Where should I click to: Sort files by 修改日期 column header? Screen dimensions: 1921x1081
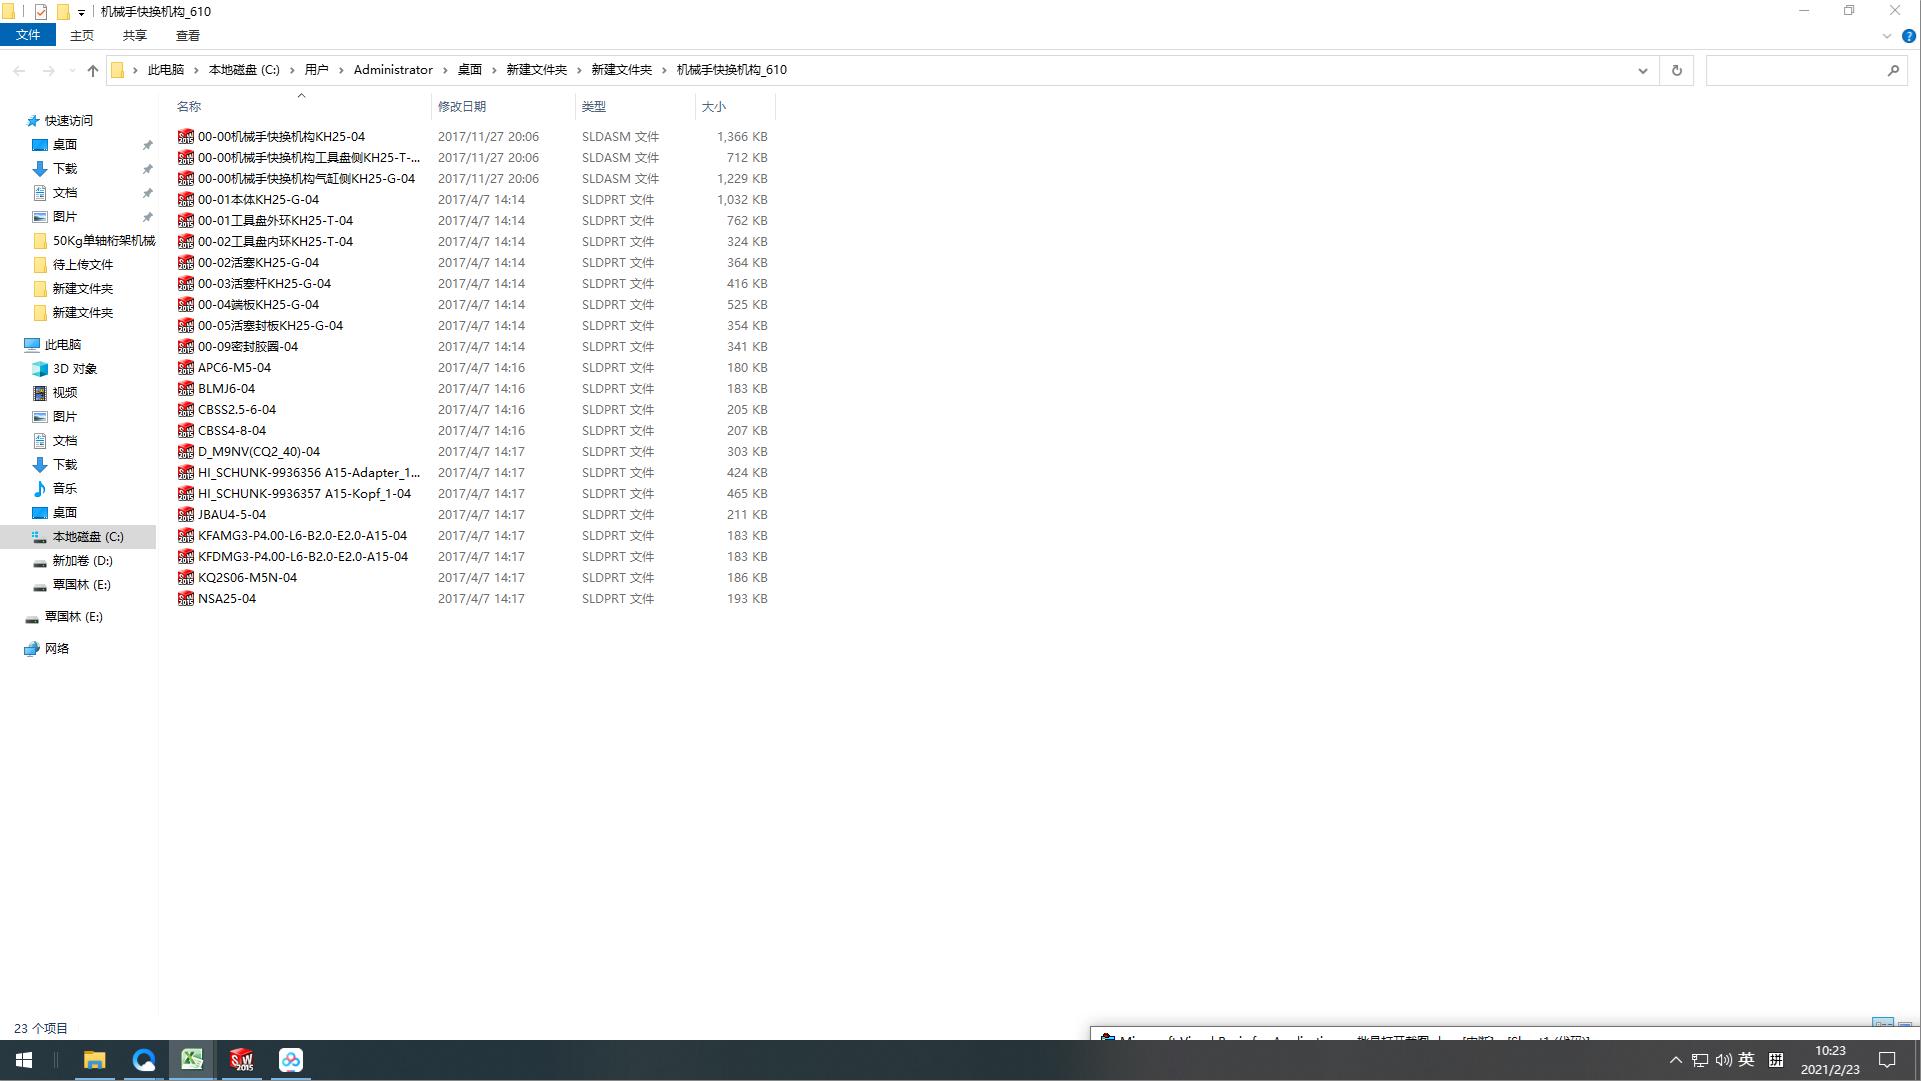pyautogui.click(x=462, y=106)
